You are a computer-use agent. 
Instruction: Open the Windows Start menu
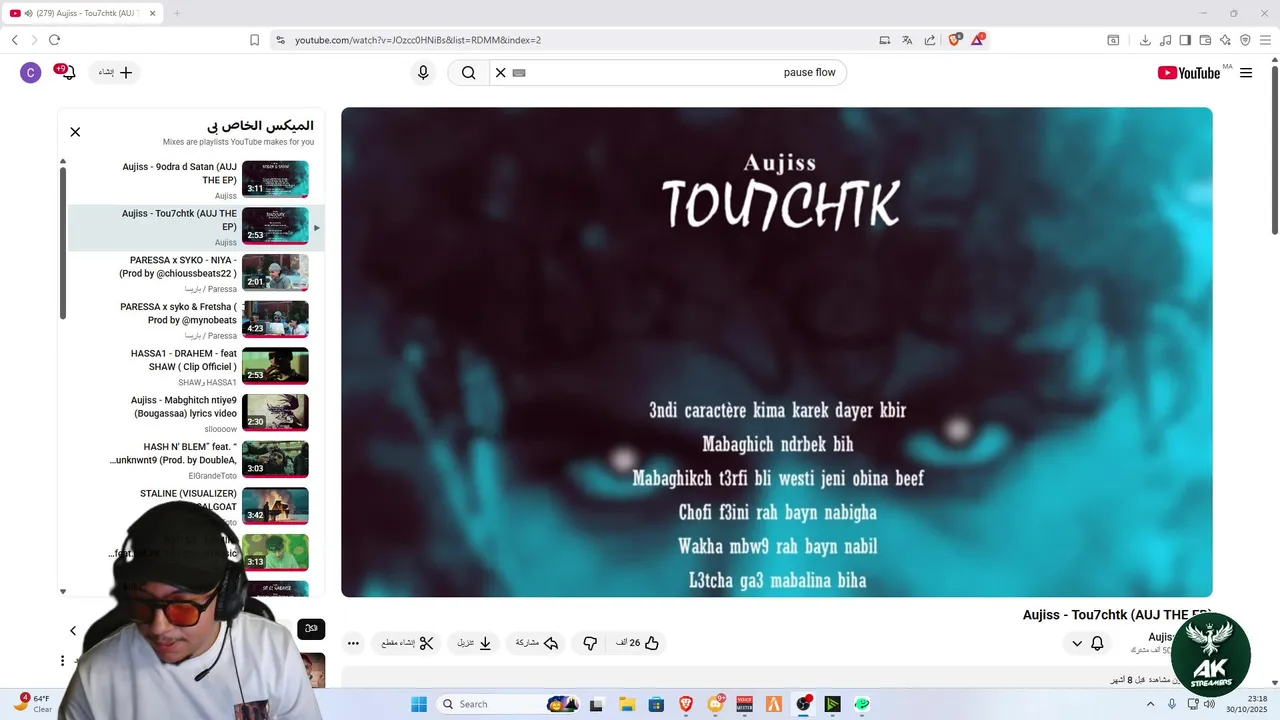[x=418, y=704]
